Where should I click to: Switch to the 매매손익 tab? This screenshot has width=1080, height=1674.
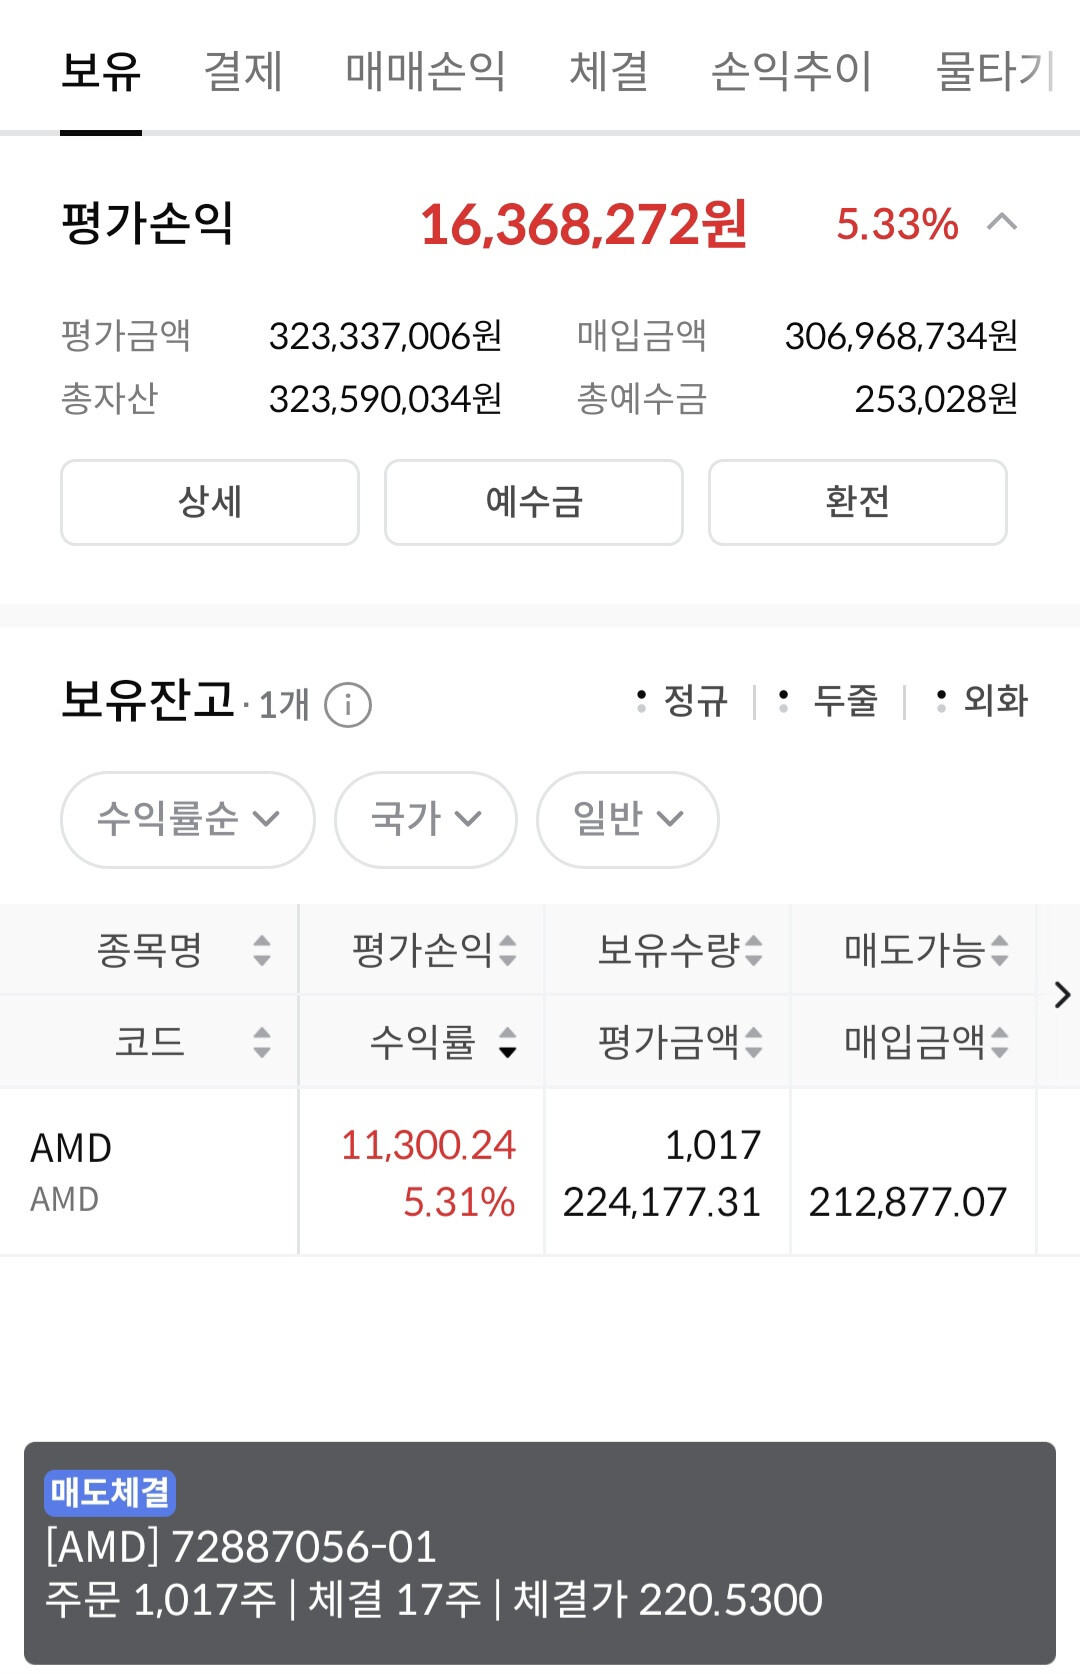[x=425, y=71]
